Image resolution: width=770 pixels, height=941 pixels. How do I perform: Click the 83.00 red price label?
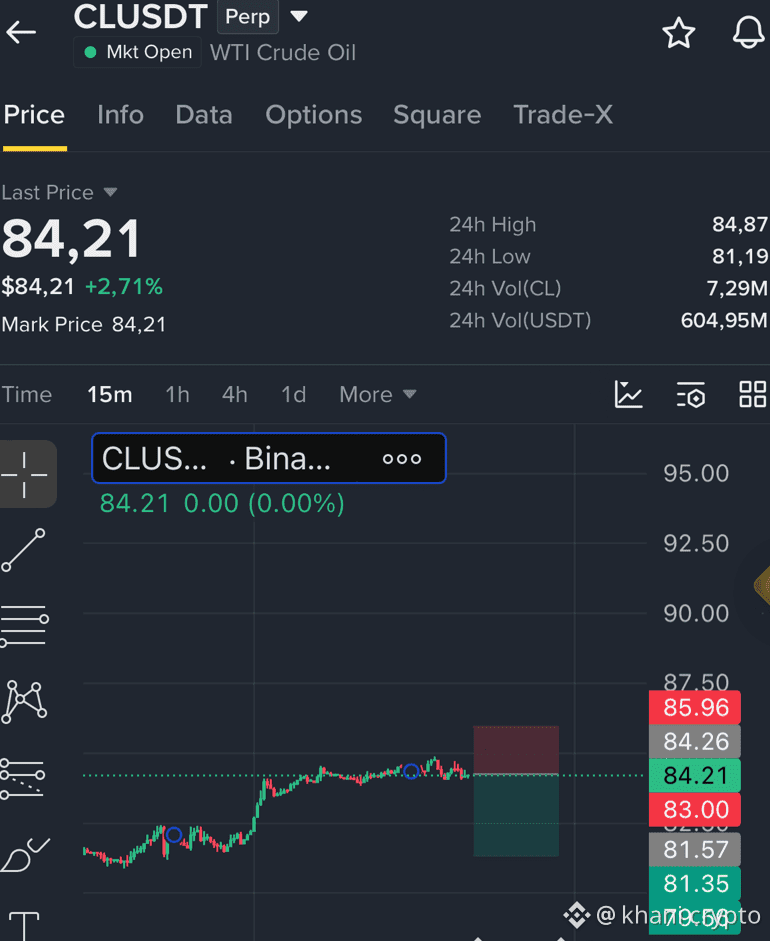click(x=695, y=810)
